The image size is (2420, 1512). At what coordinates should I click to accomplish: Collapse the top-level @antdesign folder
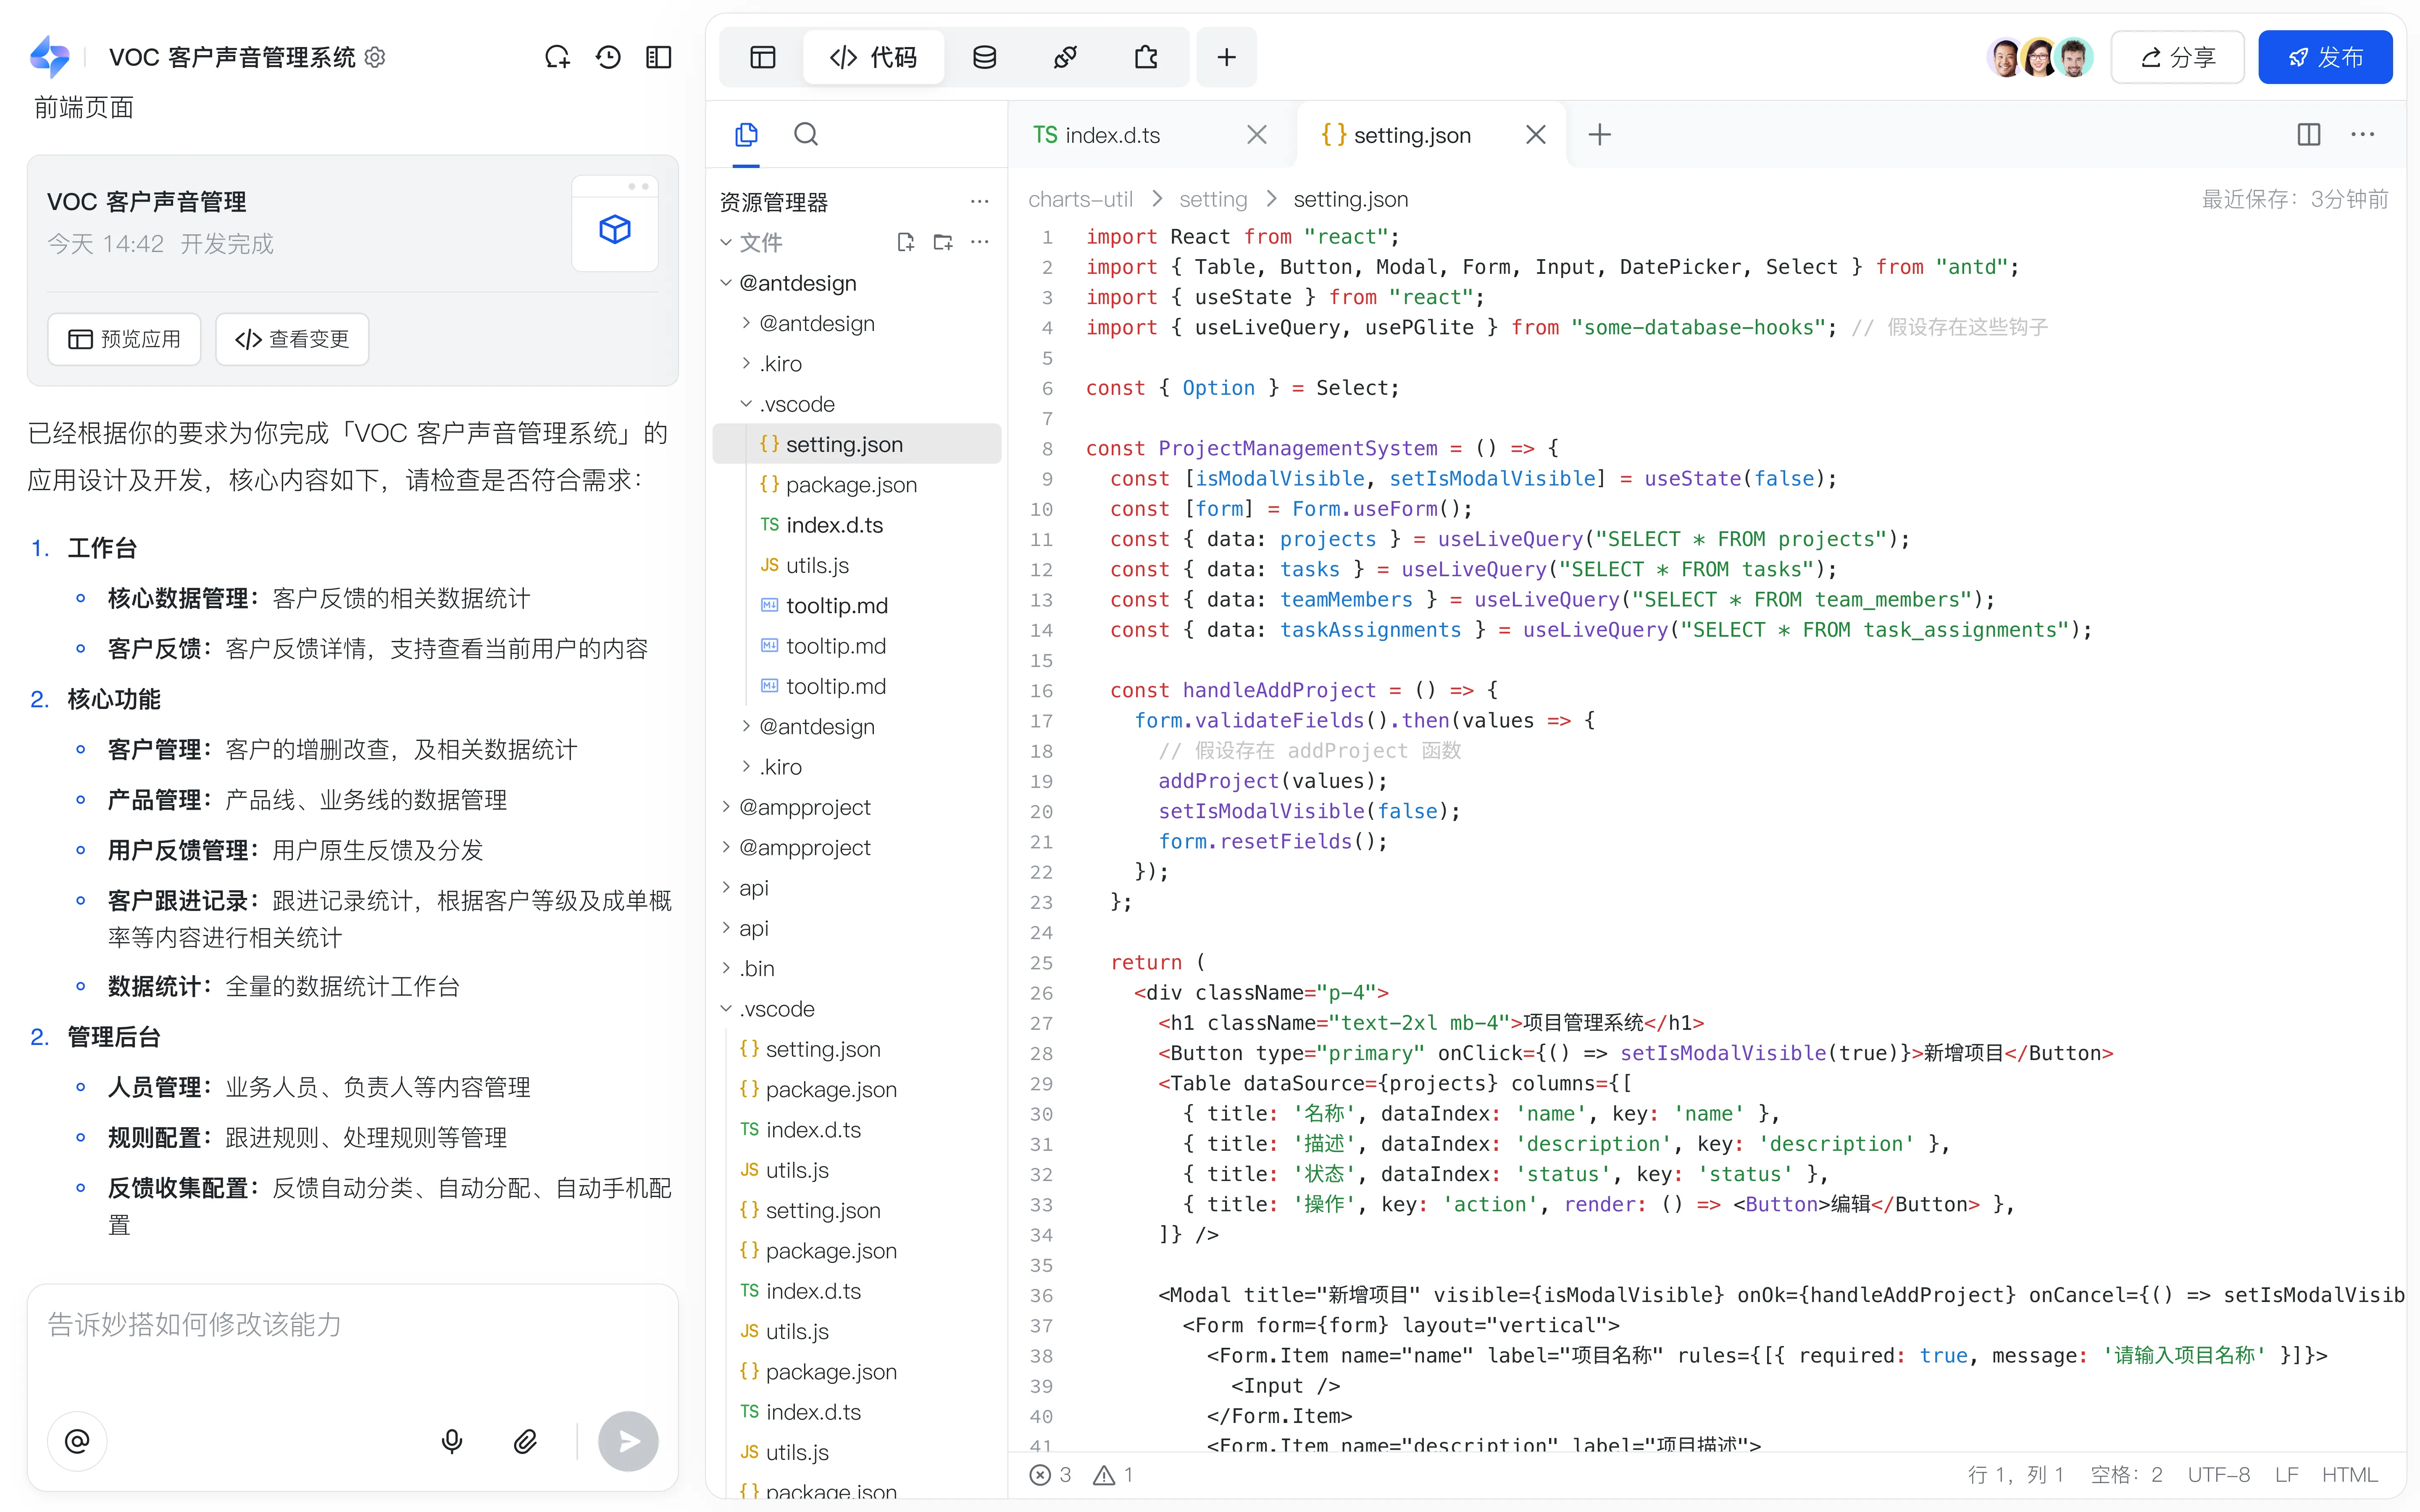click(727, 283)
